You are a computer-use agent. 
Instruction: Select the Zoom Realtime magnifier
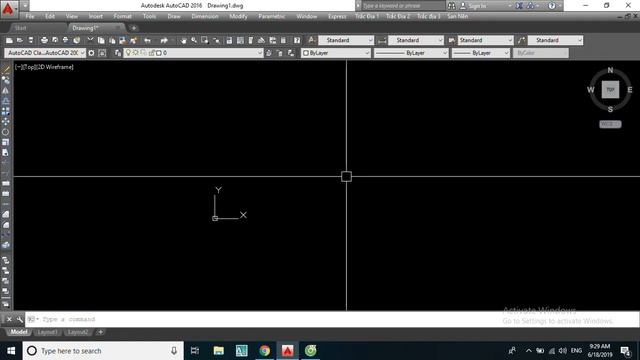pyautogui.click(x=194, y=40)
